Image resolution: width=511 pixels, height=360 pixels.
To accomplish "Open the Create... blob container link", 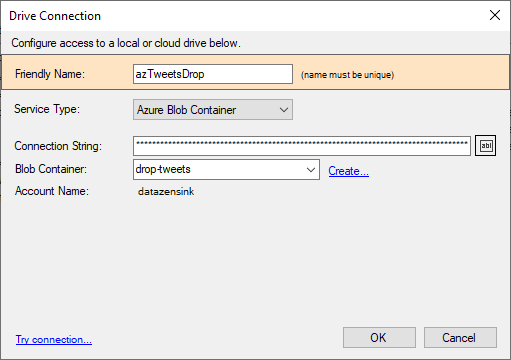I will click(349, 171).
